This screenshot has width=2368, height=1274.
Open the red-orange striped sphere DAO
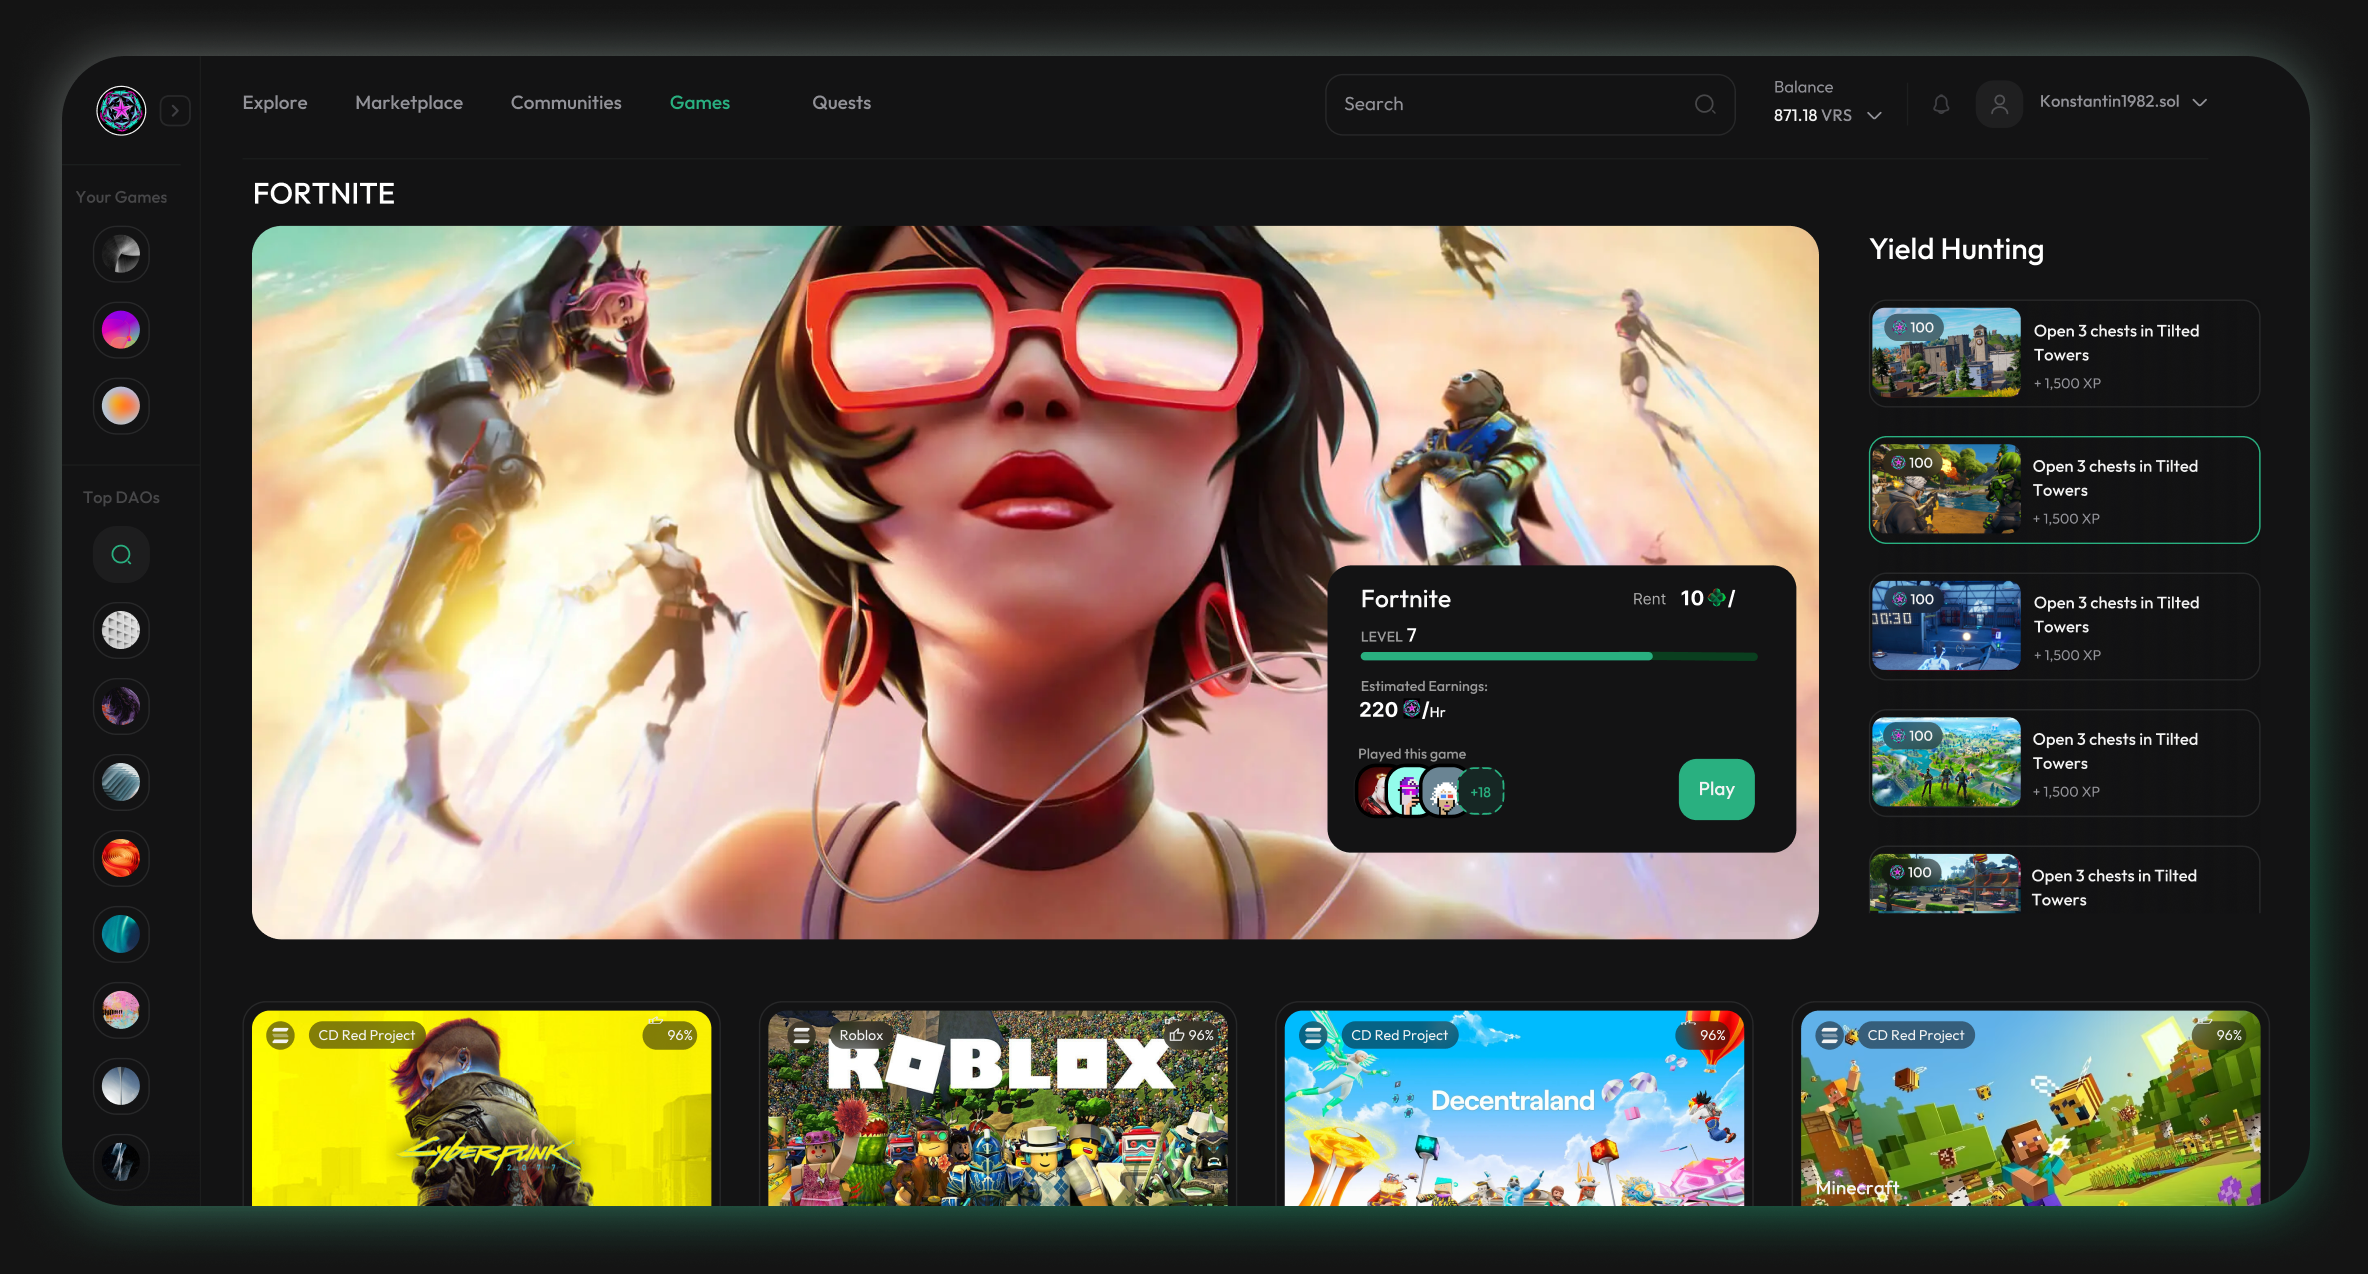121,858
